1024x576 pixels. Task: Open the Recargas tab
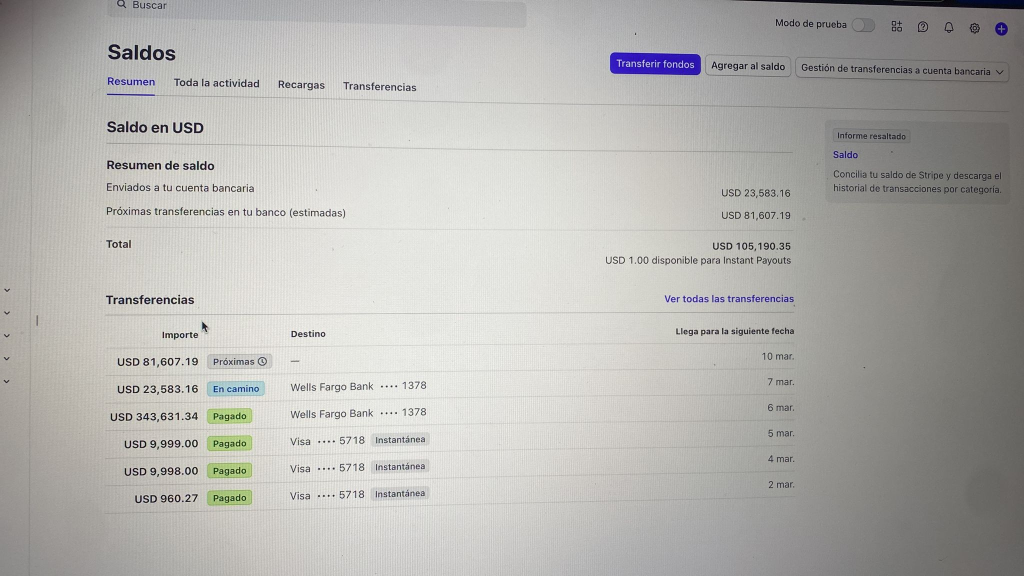tap(301, 86)
